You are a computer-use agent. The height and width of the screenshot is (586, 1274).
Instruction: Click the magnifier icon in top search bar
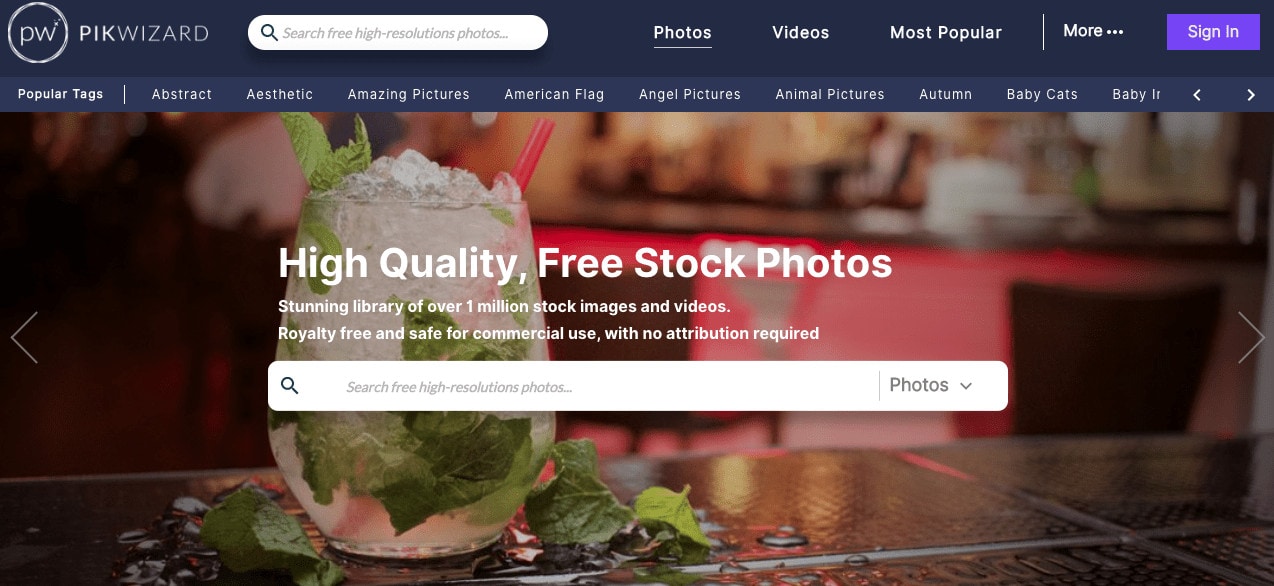(x=268, y=33)
